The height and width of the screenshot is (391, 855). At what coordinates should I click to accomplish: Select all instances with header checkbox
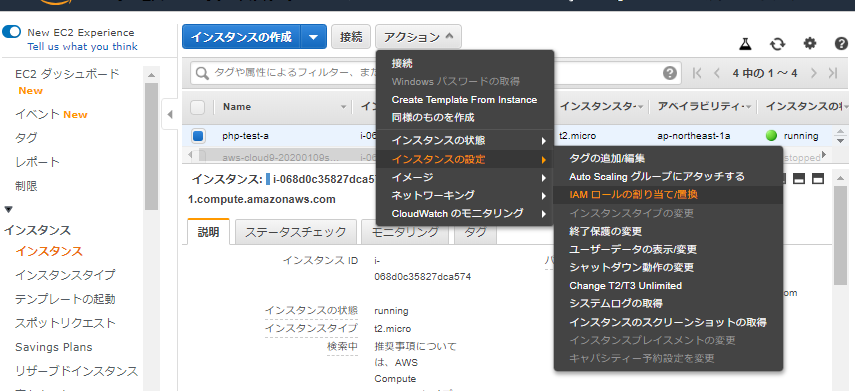tap(197, 107)
